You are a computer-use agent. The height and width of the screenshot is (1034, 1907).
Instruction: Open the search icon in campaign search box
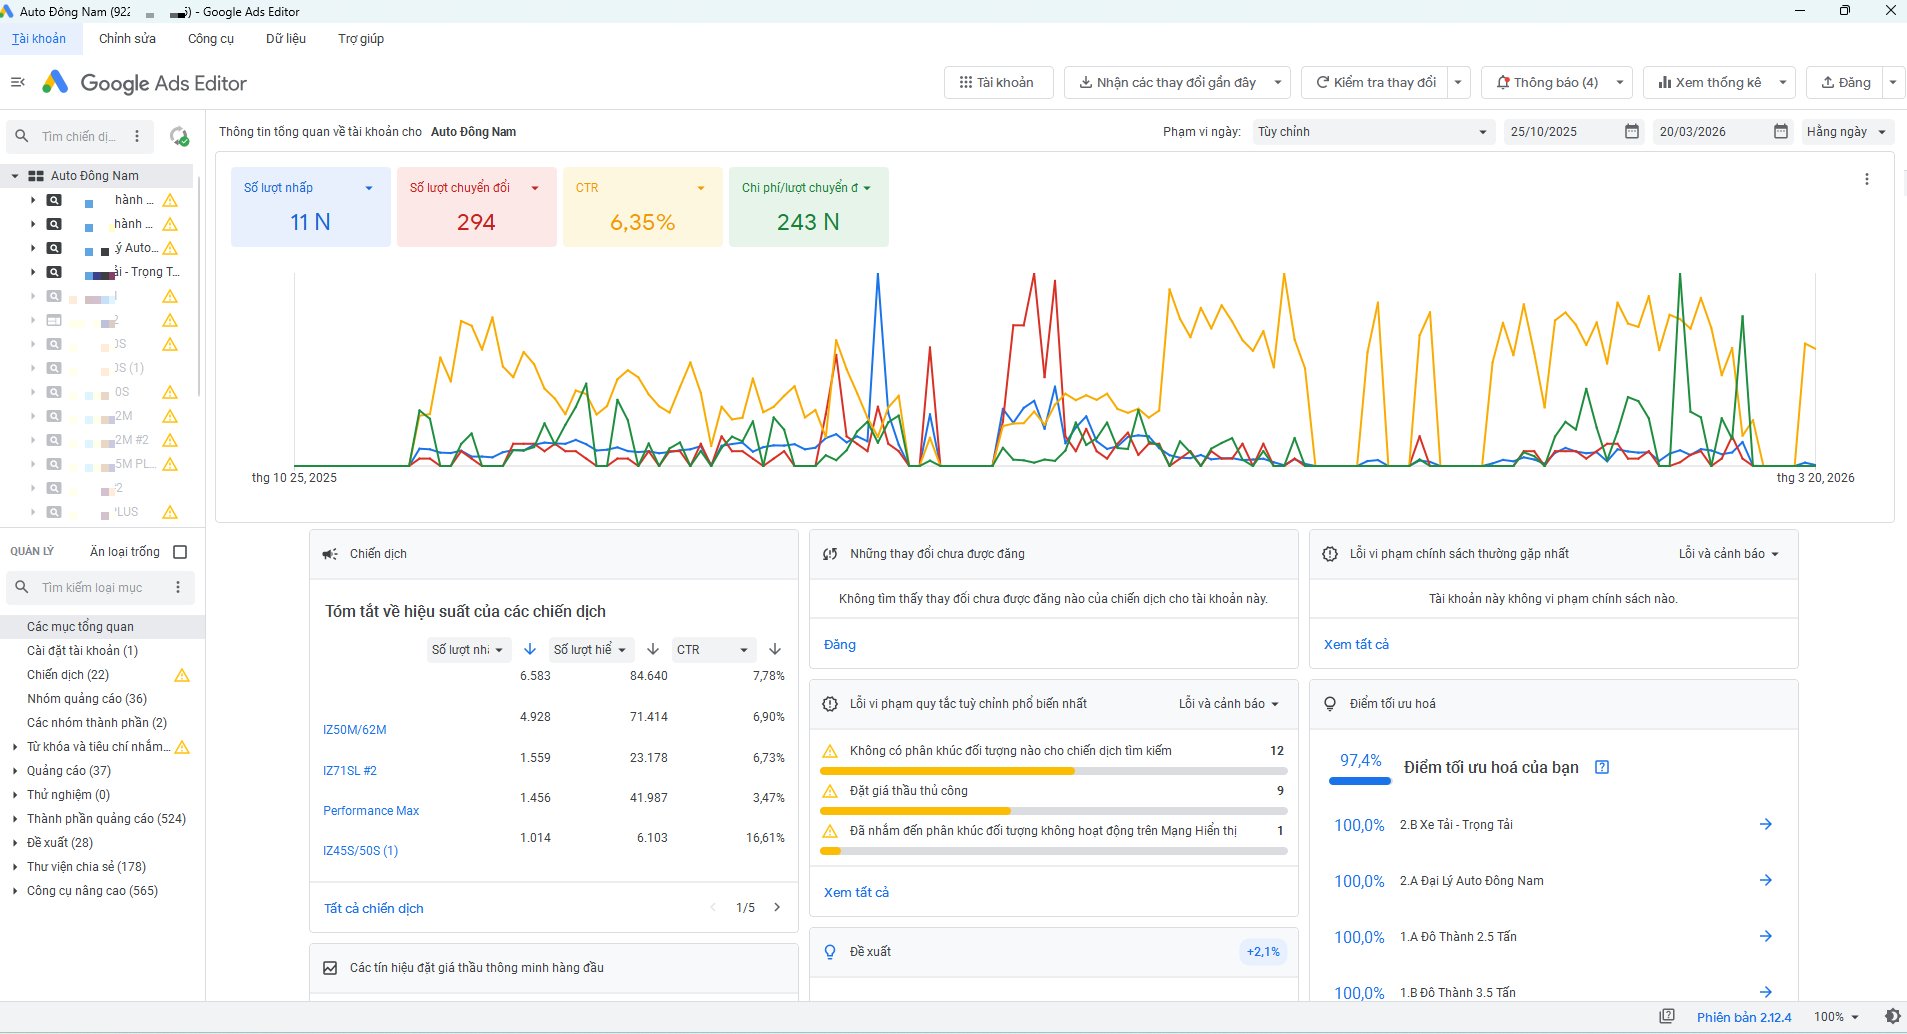tap(21, 136)
